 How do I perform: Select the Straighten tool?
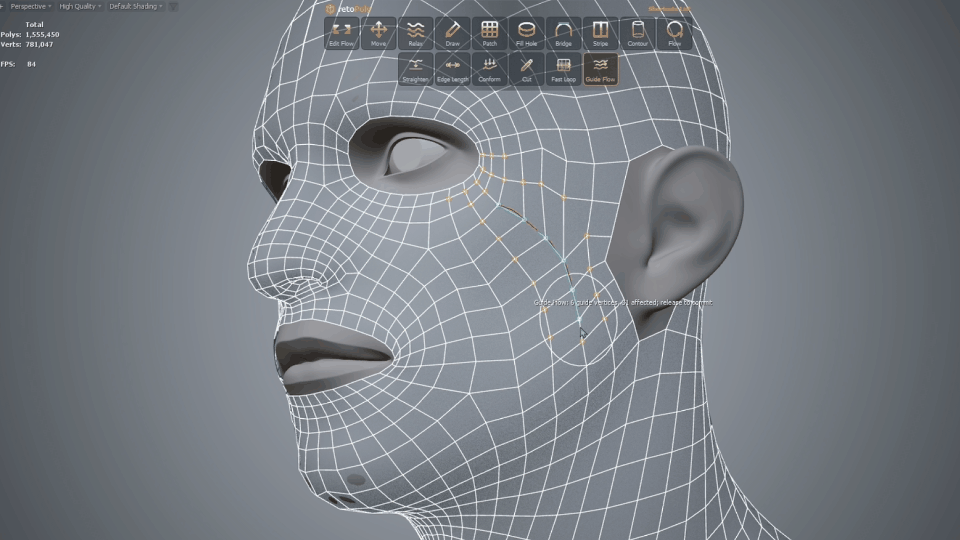416,69
